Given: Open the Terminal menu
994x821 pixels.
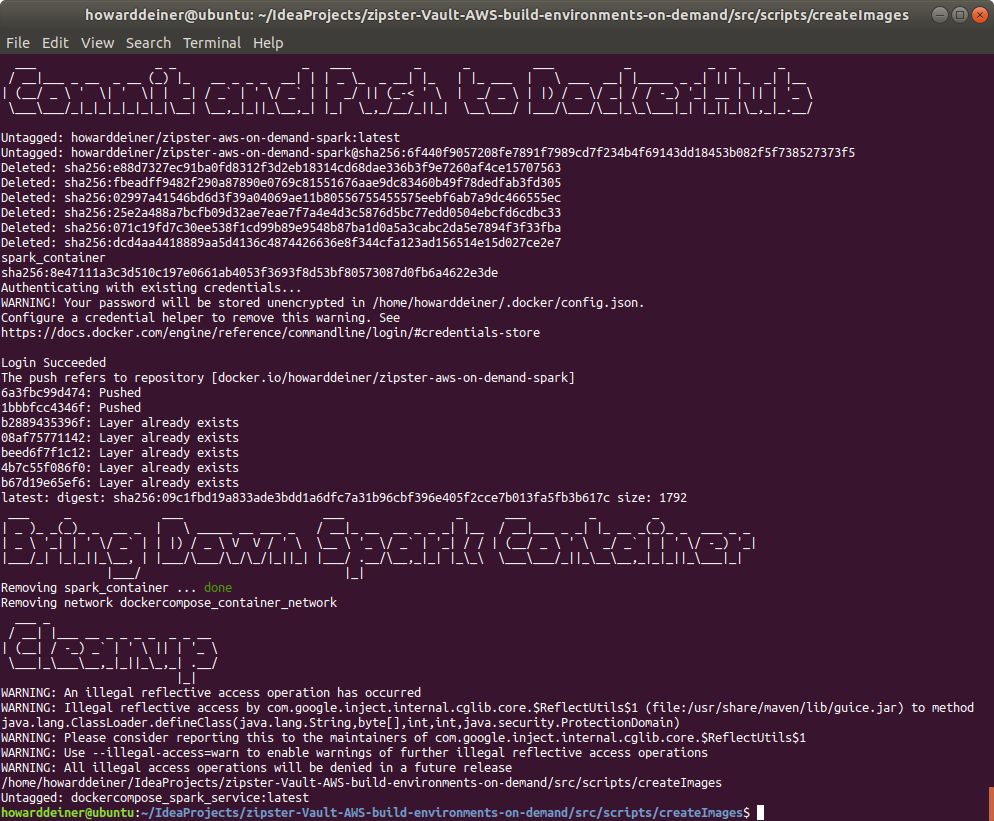Looking at the screenshot, I should pos(212,43).
